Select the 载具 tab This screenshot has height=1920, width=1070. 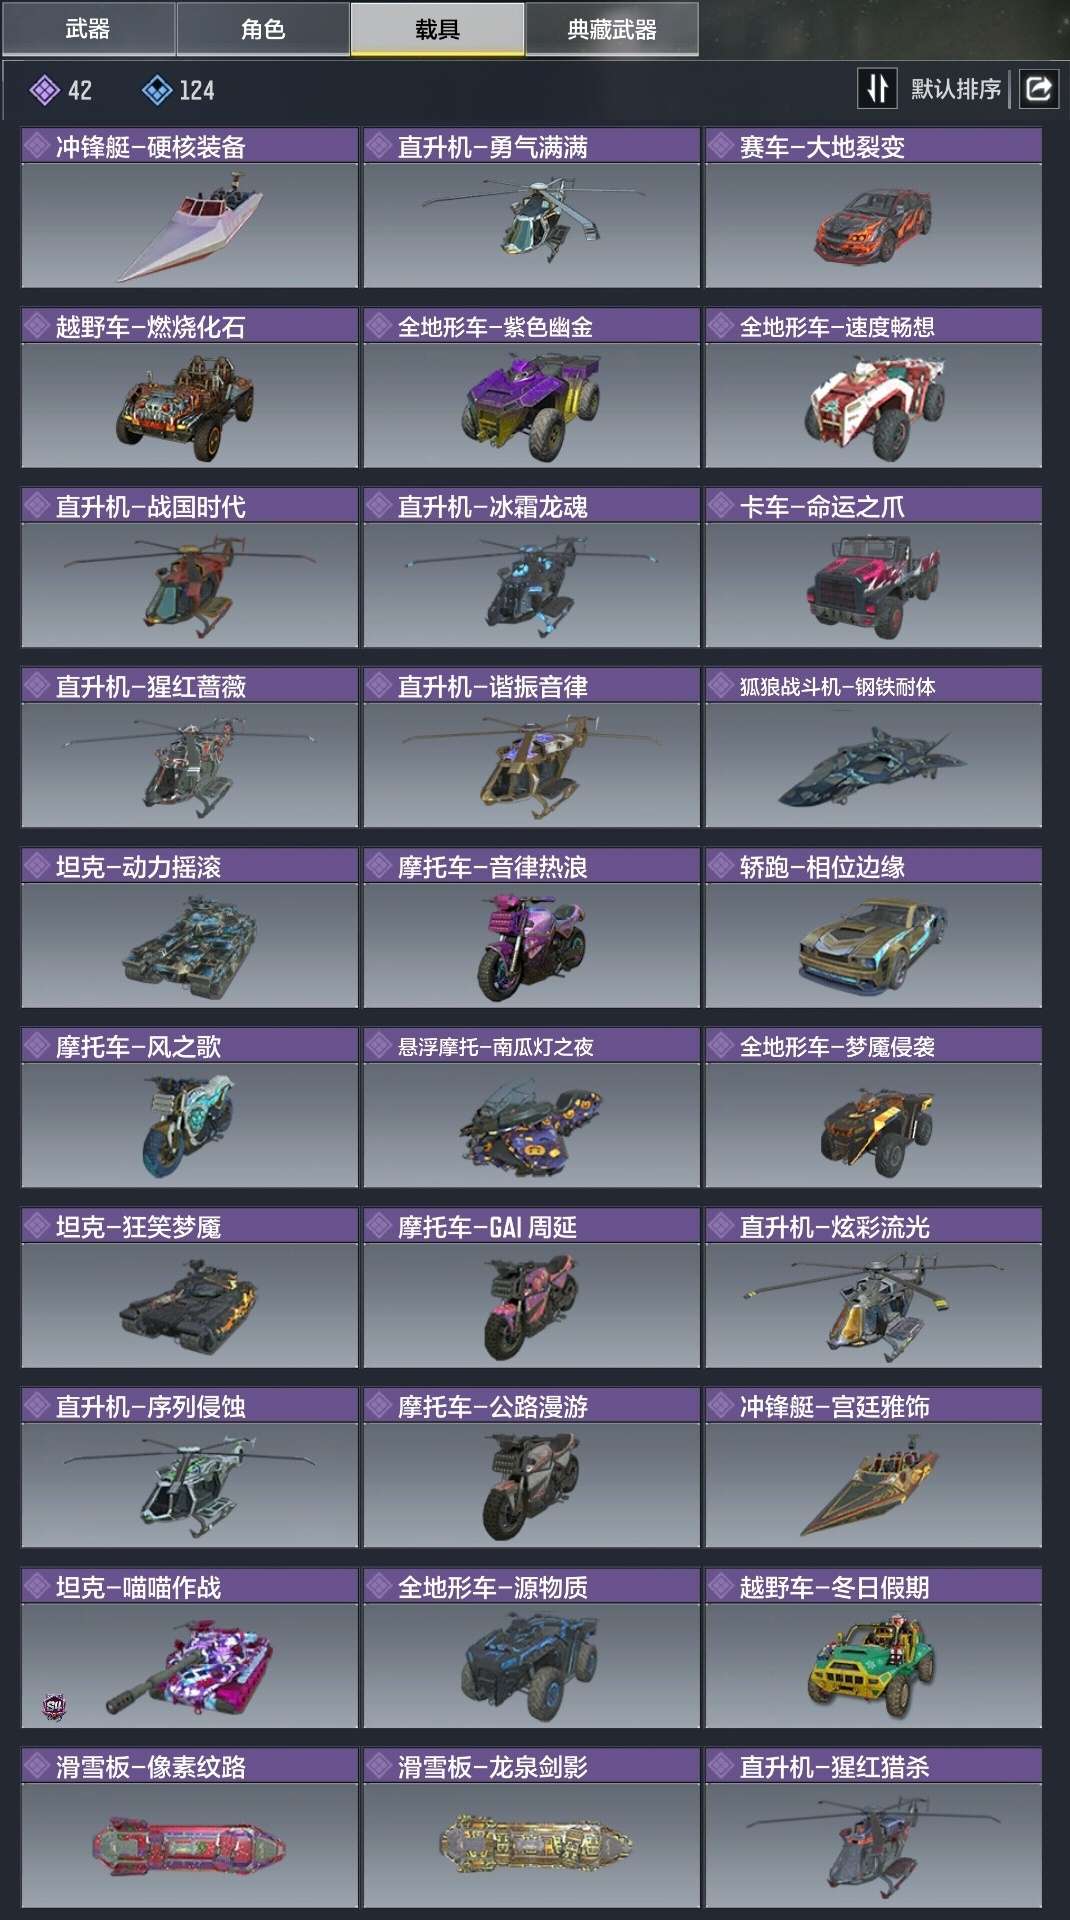coord(437,29)
